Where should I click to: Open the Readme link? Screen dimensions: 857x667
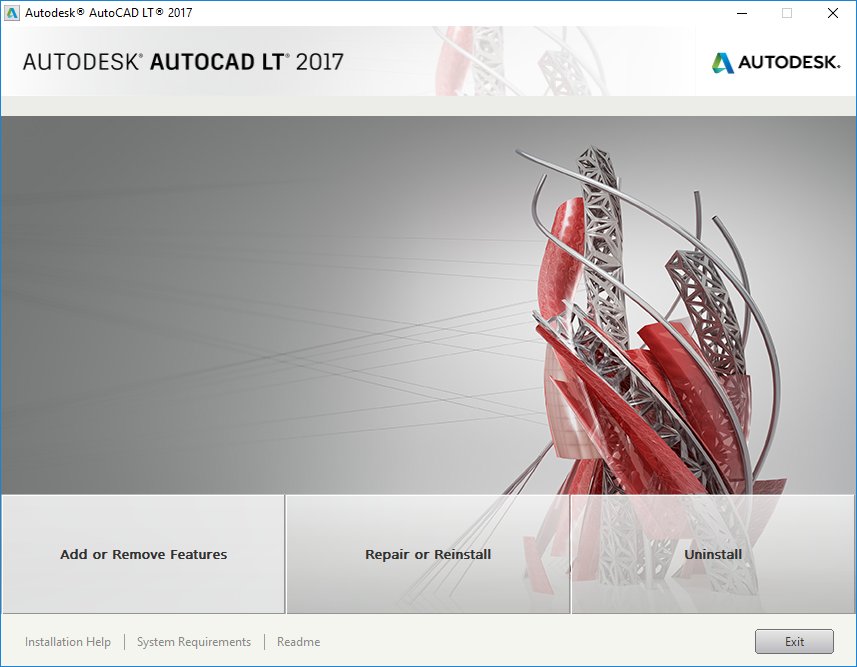click(x=298, y=641)
